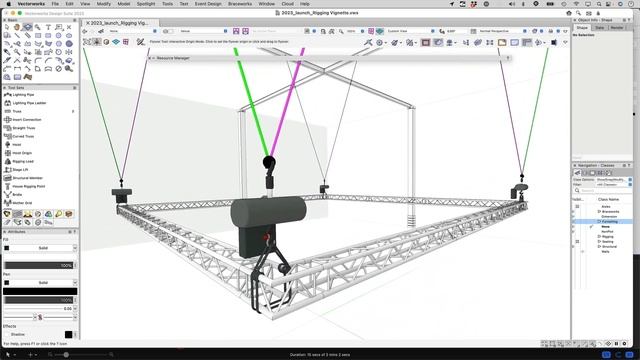Screen dimensions: 640x360
Task: Open the Spotlight menu
Action: click(146, 4)
